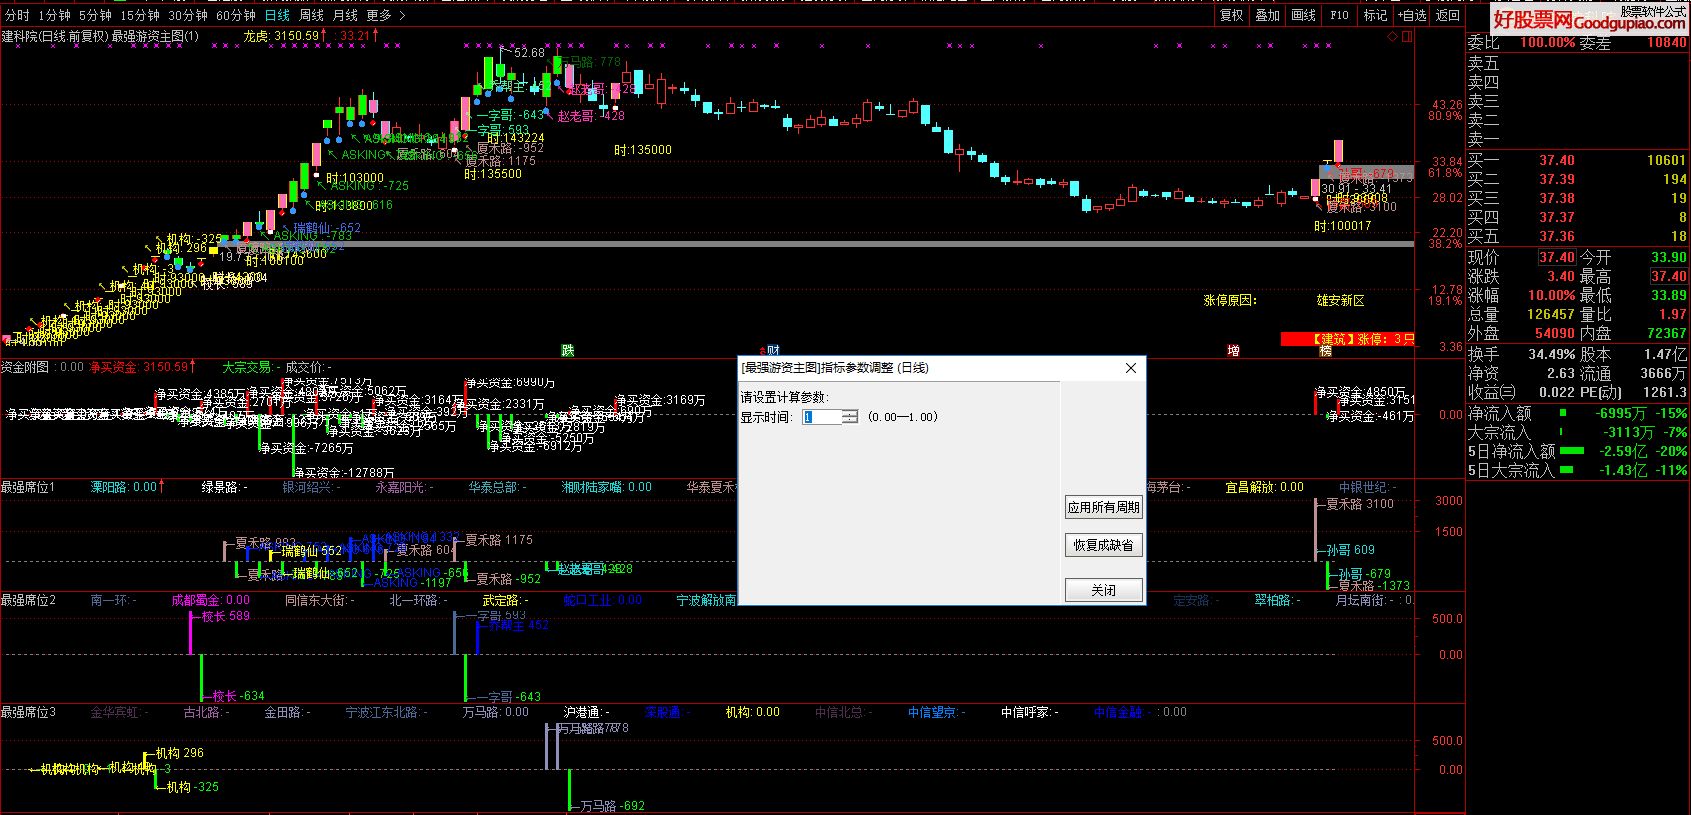Click the 中信望京 legend entry
1691x815 pixels.
pyautogui.click(x=935, y=712)
